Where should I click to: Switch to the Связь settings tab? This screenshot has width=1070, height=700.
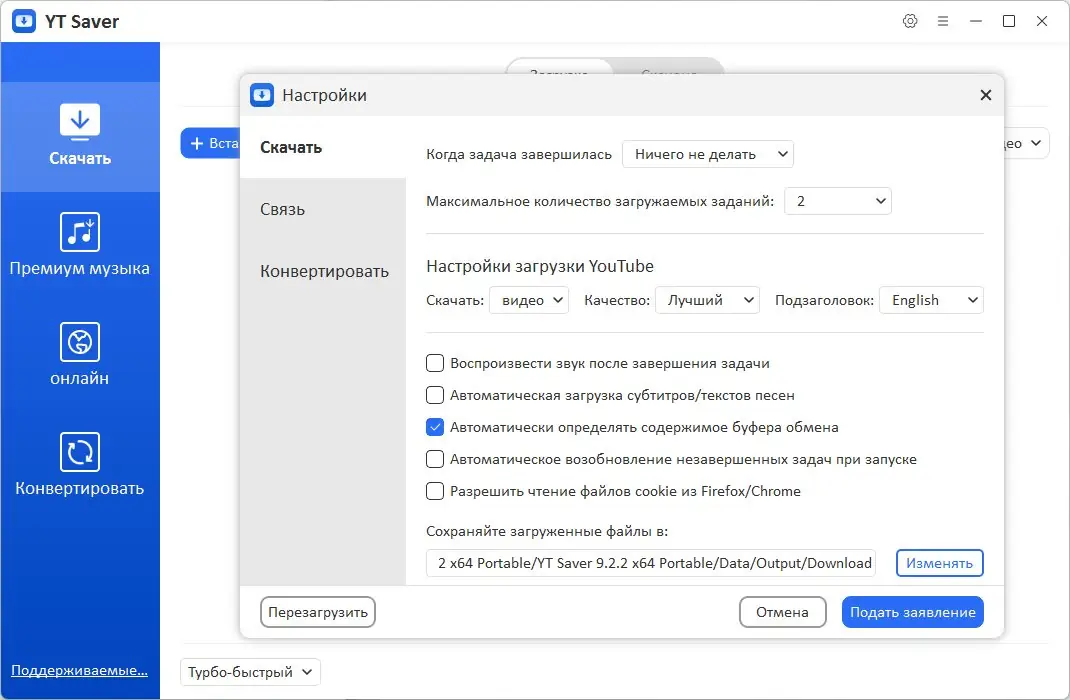tap(283, 209)
